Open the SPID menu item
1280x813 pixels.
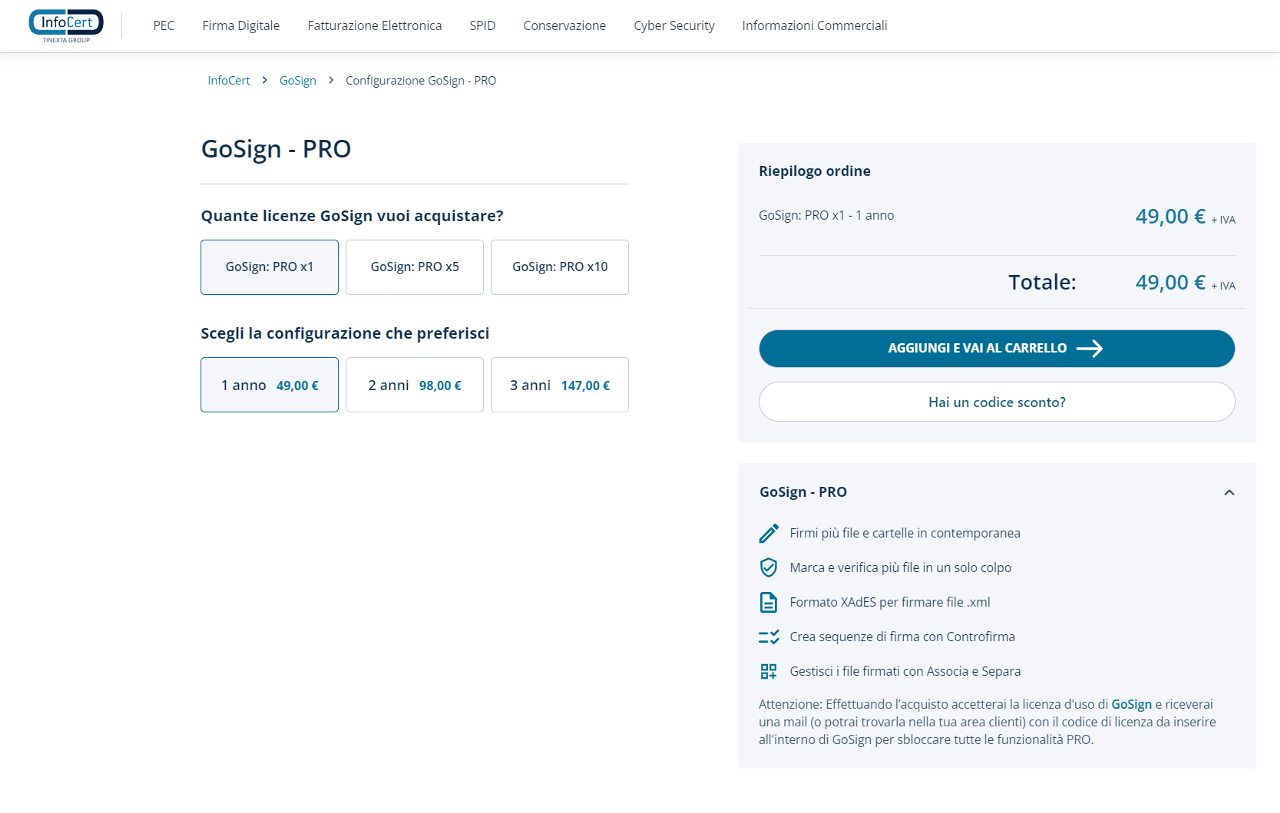pyautogui.click(x=483, y=26)
